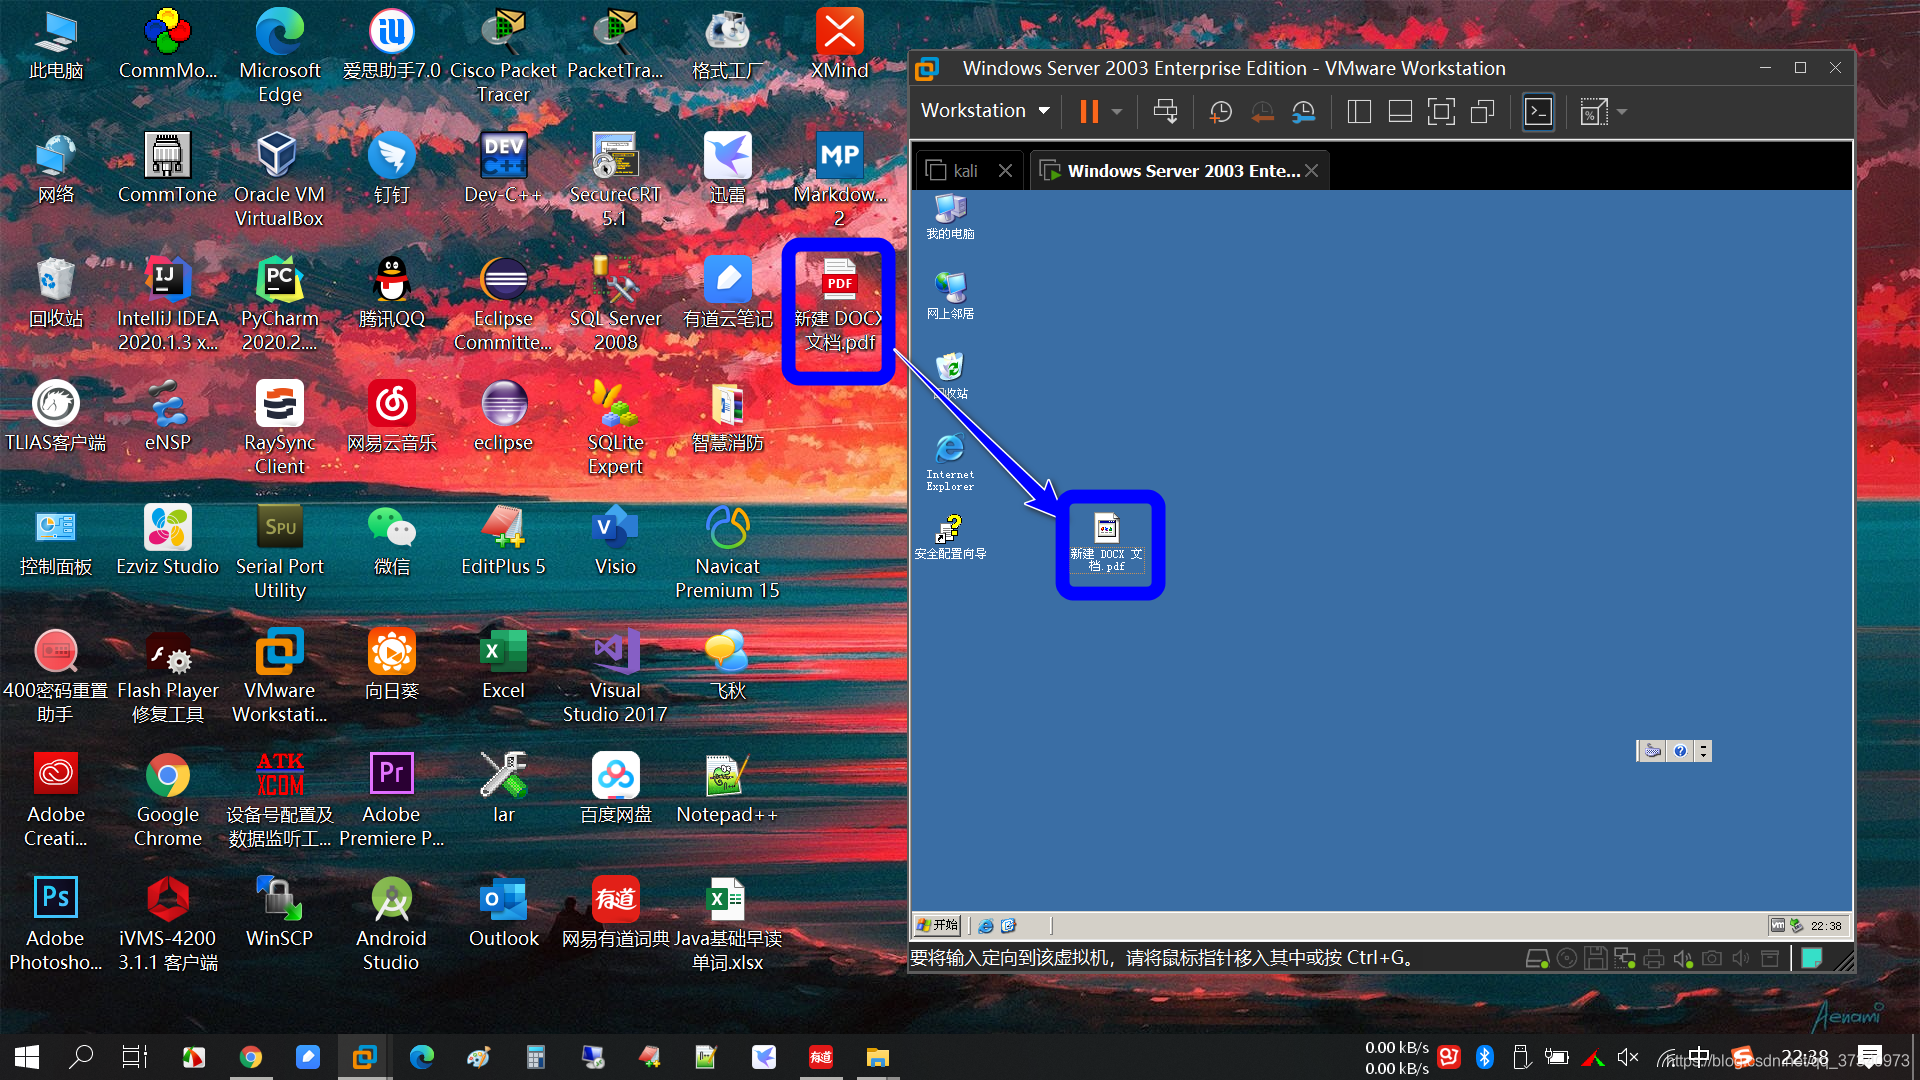Toggle the VMware console view button
This screenshot has height=1080, width=1920.
1538,111
